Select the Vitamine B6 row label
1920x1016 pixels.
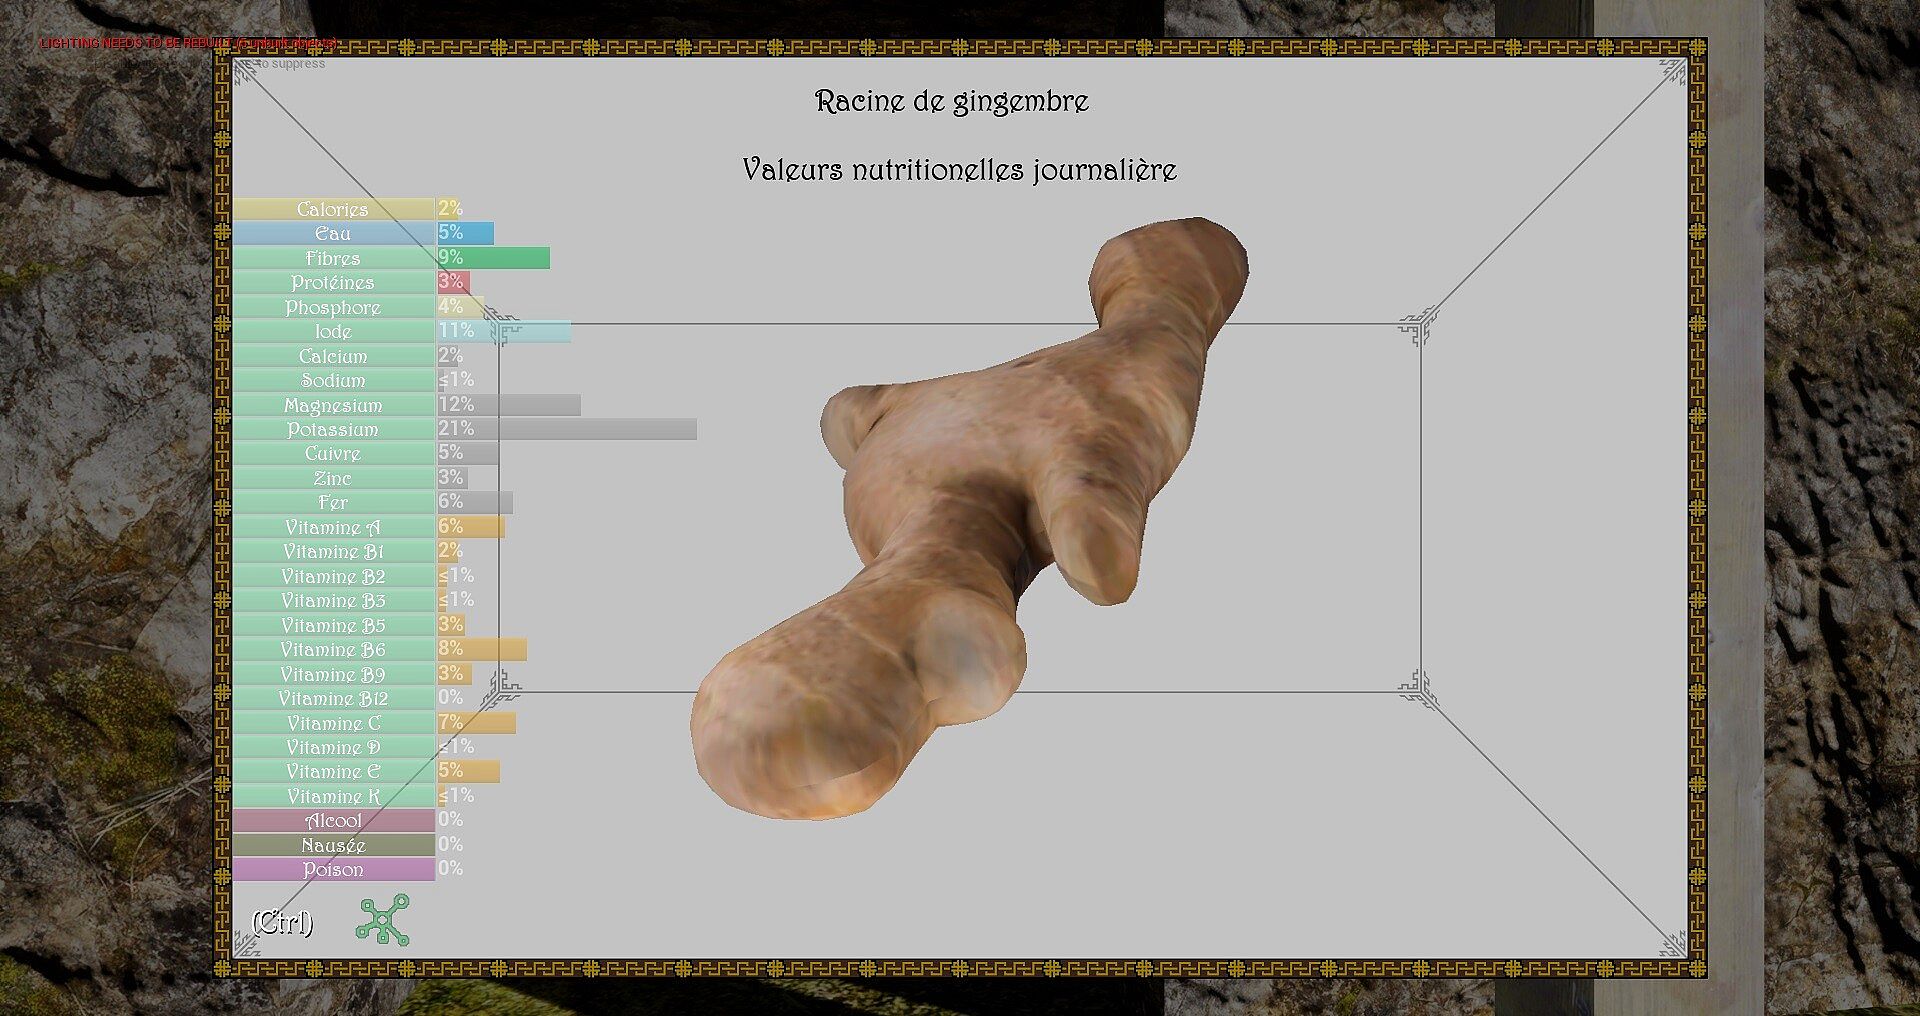tap(334, 649)
